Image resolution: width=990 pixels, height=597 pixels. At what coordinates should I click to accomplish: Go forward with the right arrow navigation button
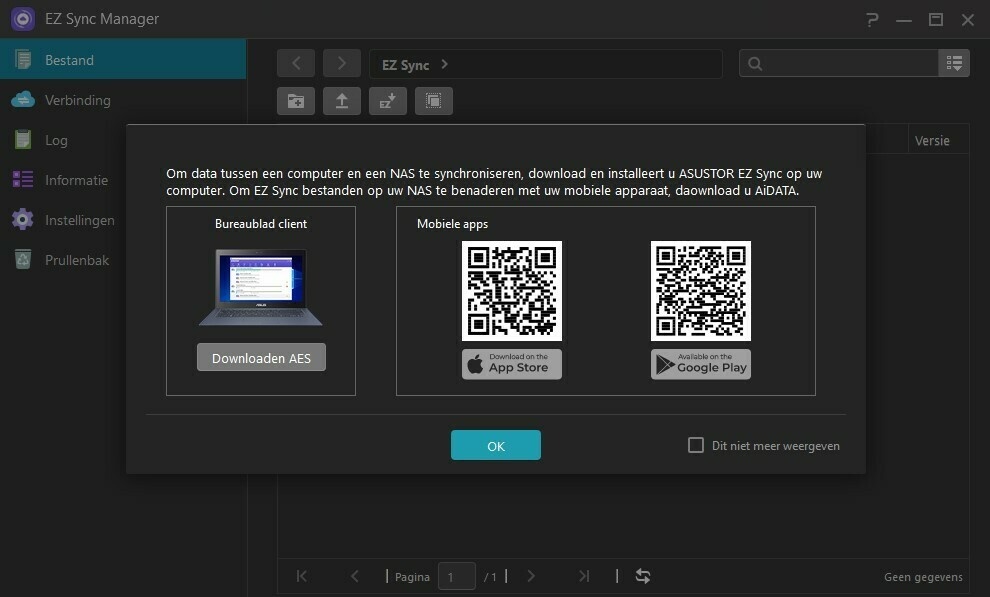342,63
